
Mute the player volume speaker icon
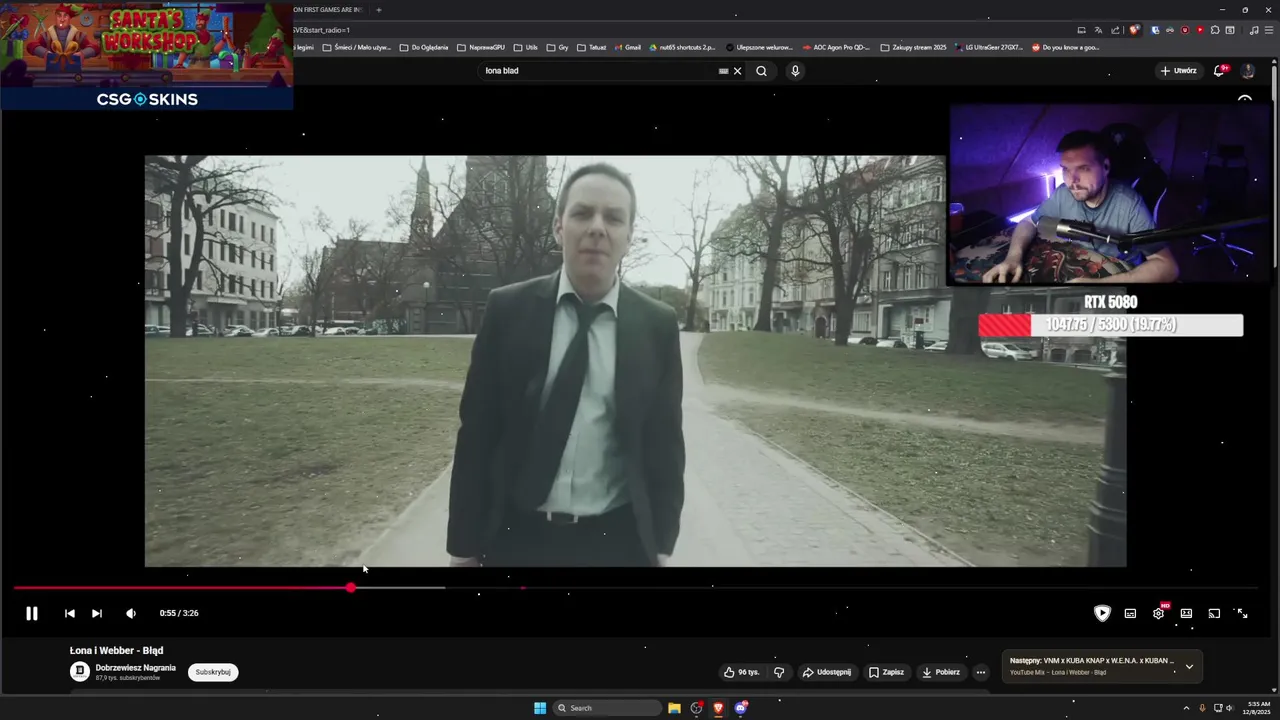tap(131, 613)
